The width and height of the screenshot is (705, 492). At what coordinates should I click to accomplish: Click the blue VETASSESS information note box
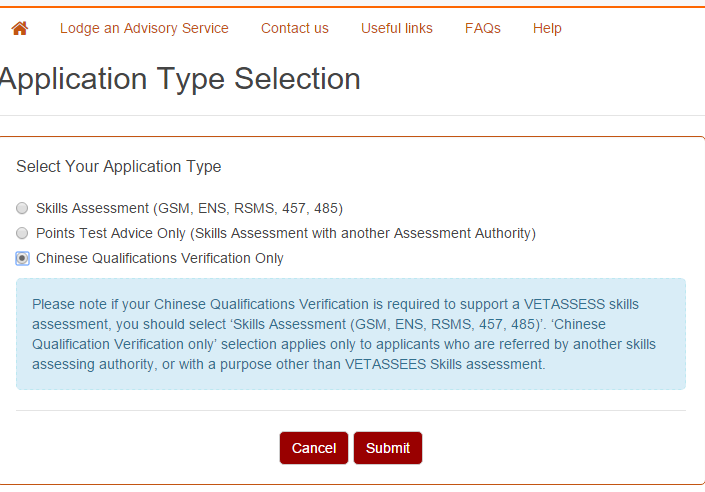pos(351,334)
